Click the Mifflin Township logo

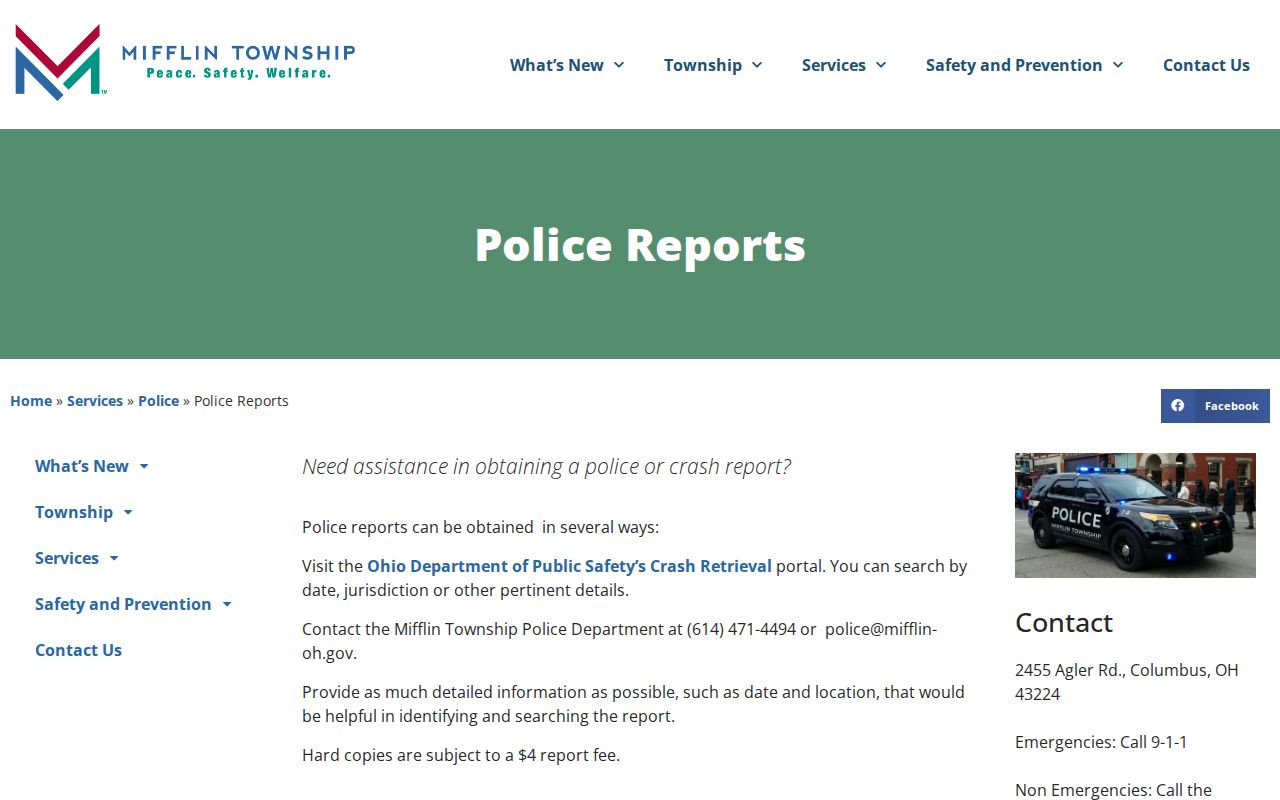(x=185, y=62)
